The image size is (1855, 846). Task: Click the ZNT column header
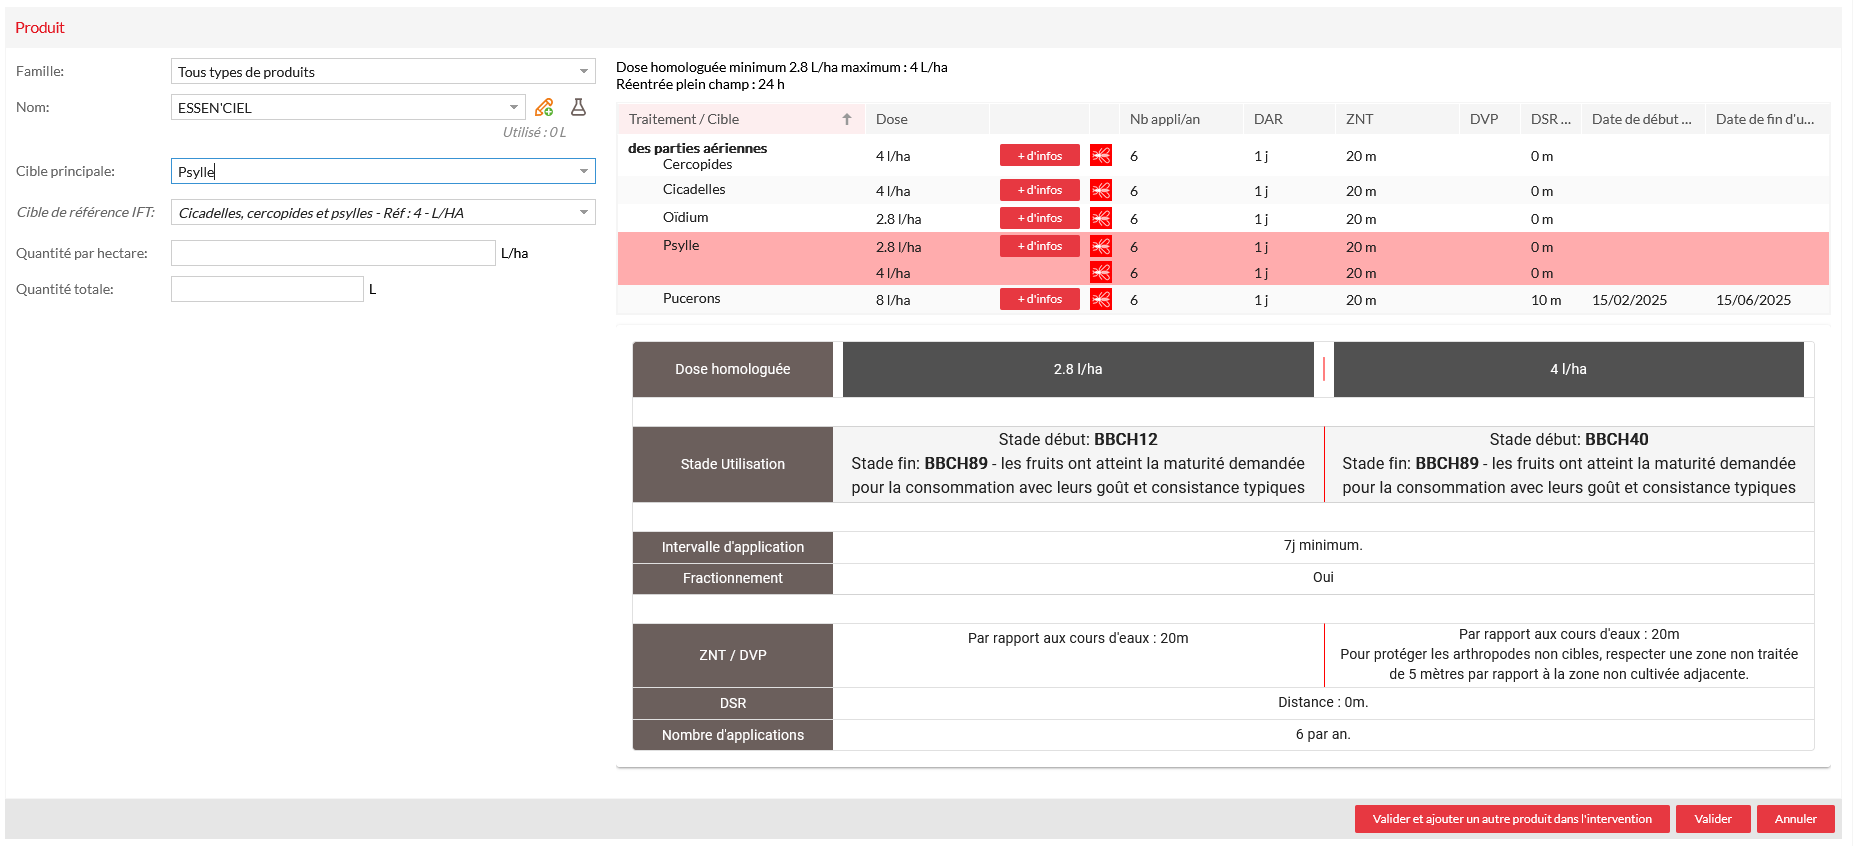[1359, 119]
